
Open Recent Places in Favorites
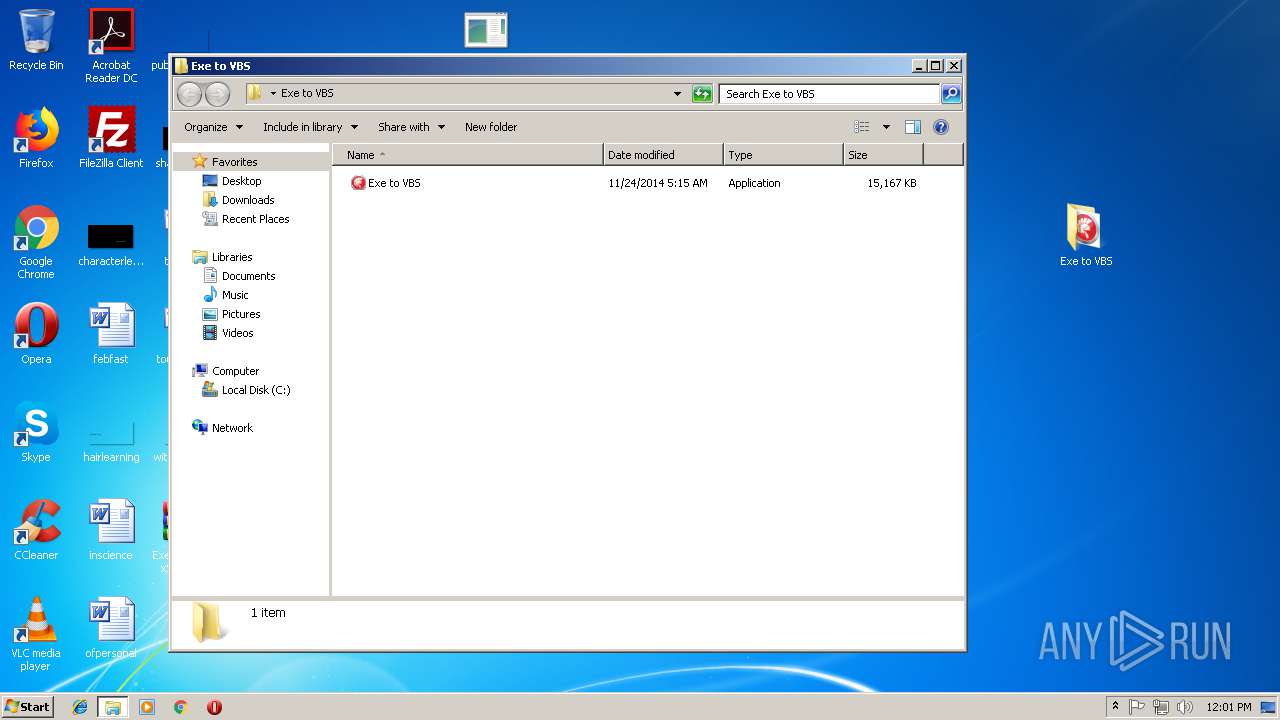coord(255,219)
